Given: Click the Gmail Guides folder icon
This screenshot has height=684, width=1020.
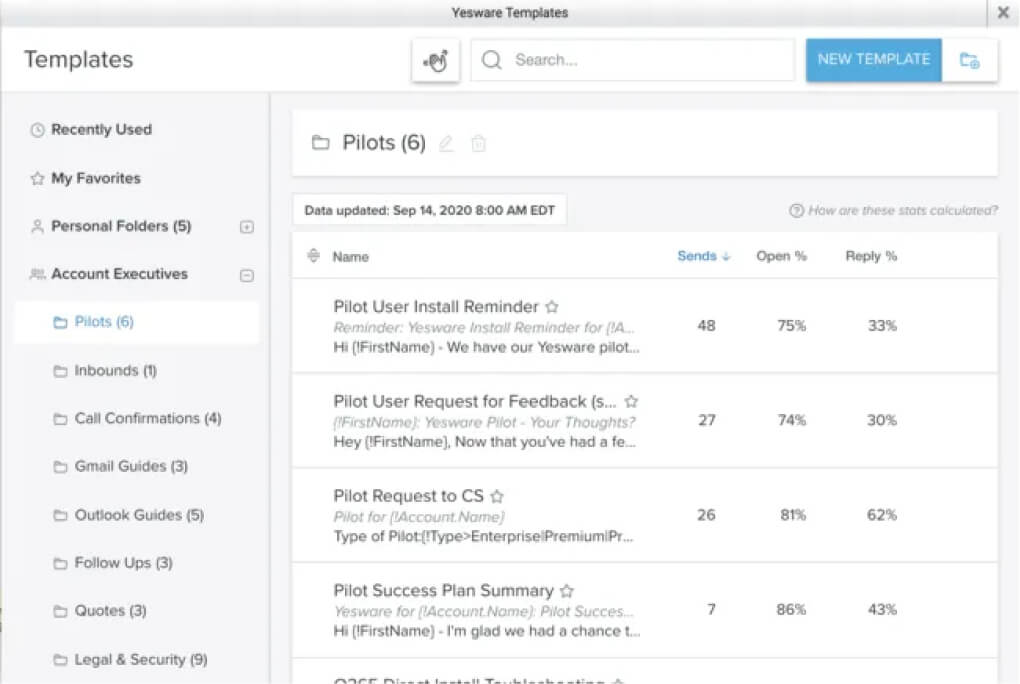Looking at the screenshot, I should (x=60, y=467).
